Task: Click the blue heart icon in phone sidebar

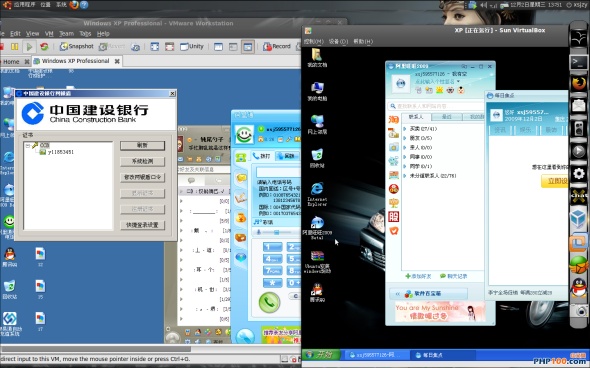Action: (x=241, y=258)
